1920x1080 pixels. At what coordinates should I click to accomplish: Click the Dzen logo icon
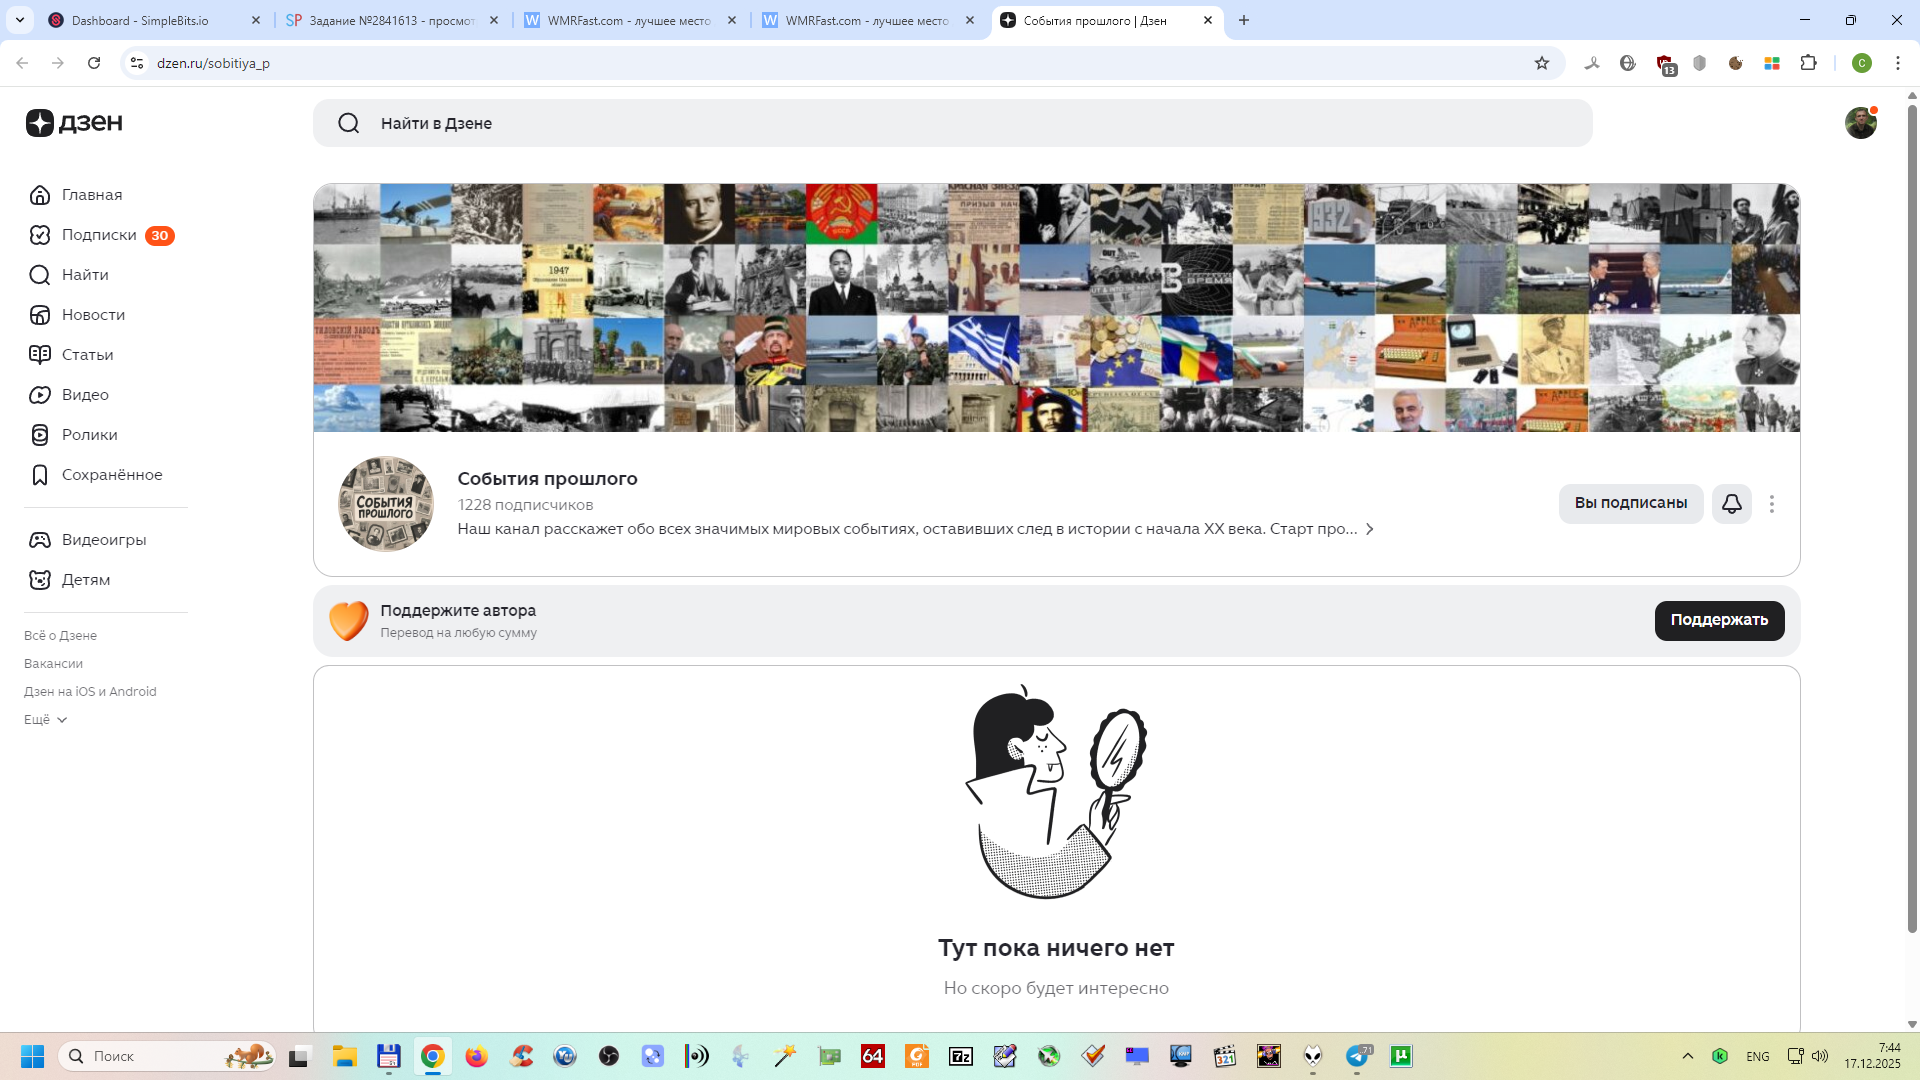(x=40, y=123)
